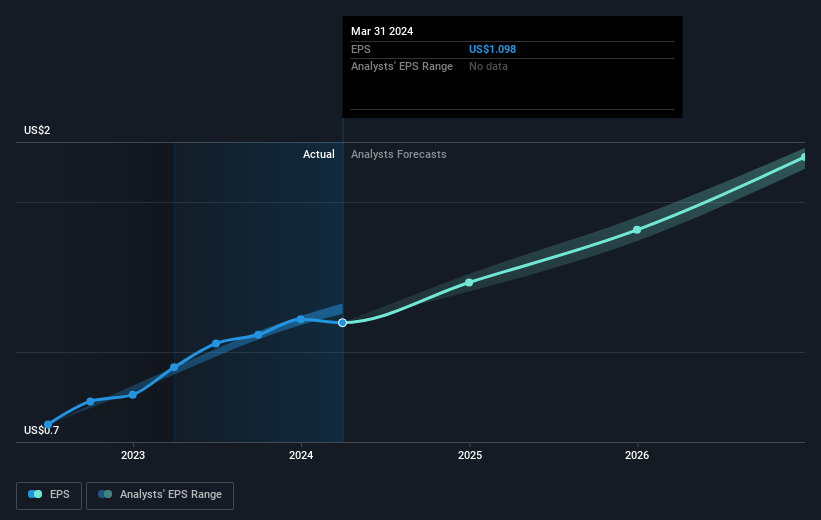Select the 2026 forecast data point
Viewport: 821px width, 520px height.
[637, 230]
